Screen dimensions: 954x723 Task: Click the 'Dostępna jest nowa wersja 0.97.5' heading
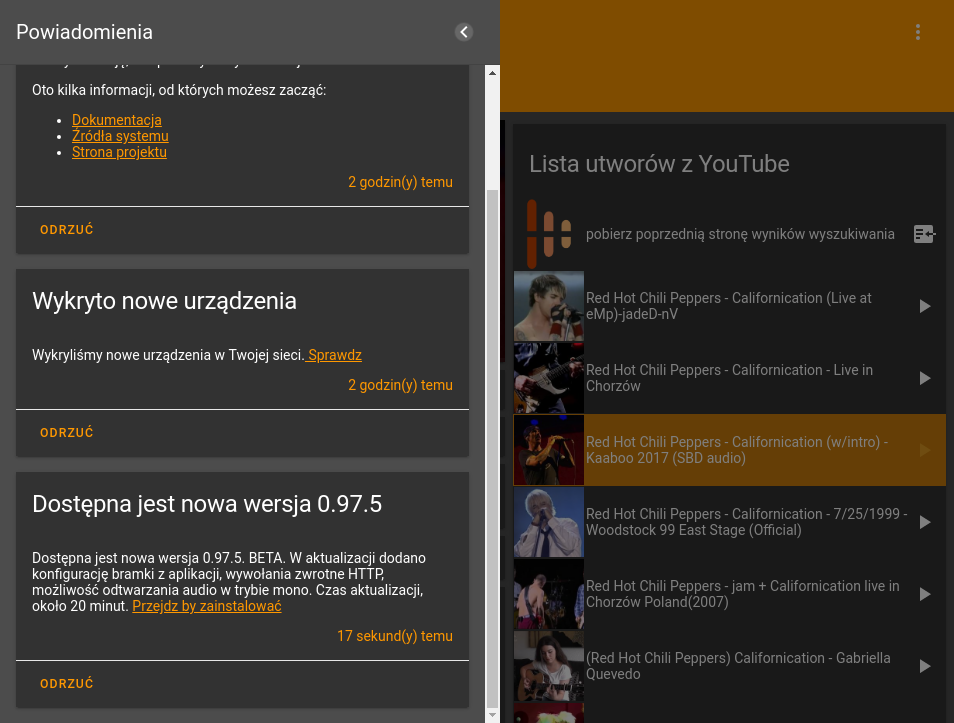[207, 505]
